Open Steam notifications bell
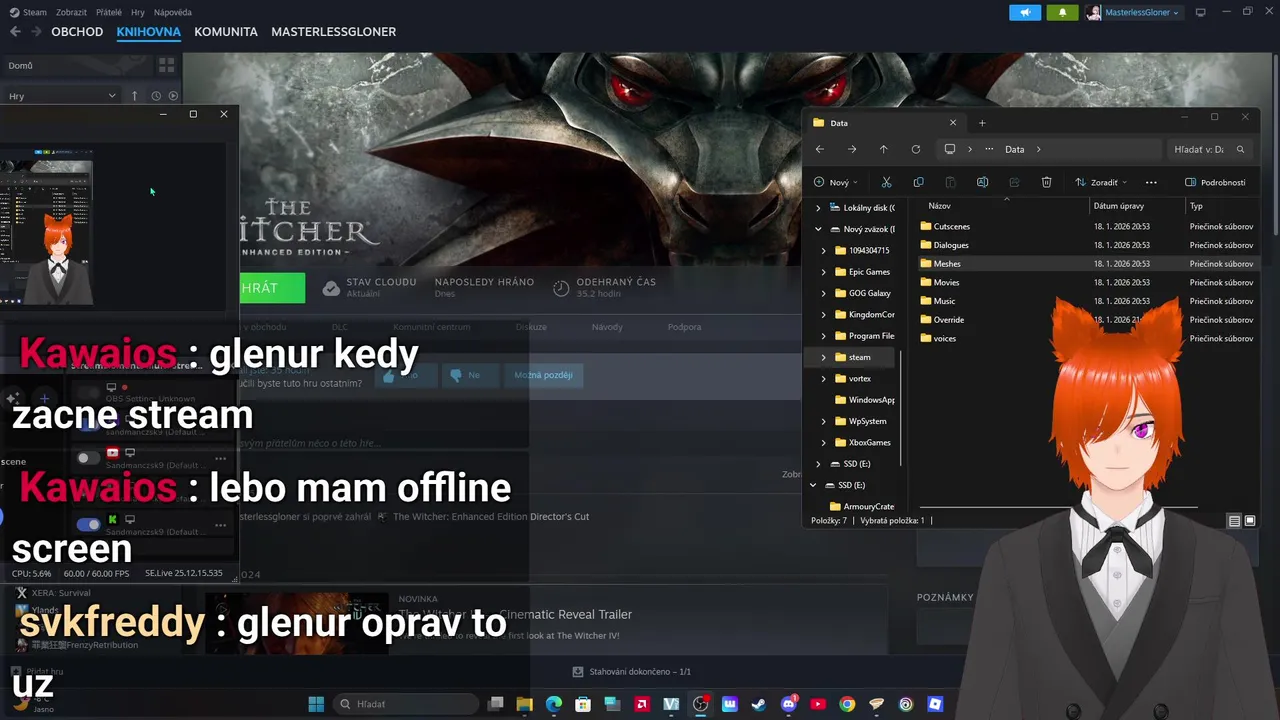1280x720 pixels. pyautogui.click(x=1062, y=12)
